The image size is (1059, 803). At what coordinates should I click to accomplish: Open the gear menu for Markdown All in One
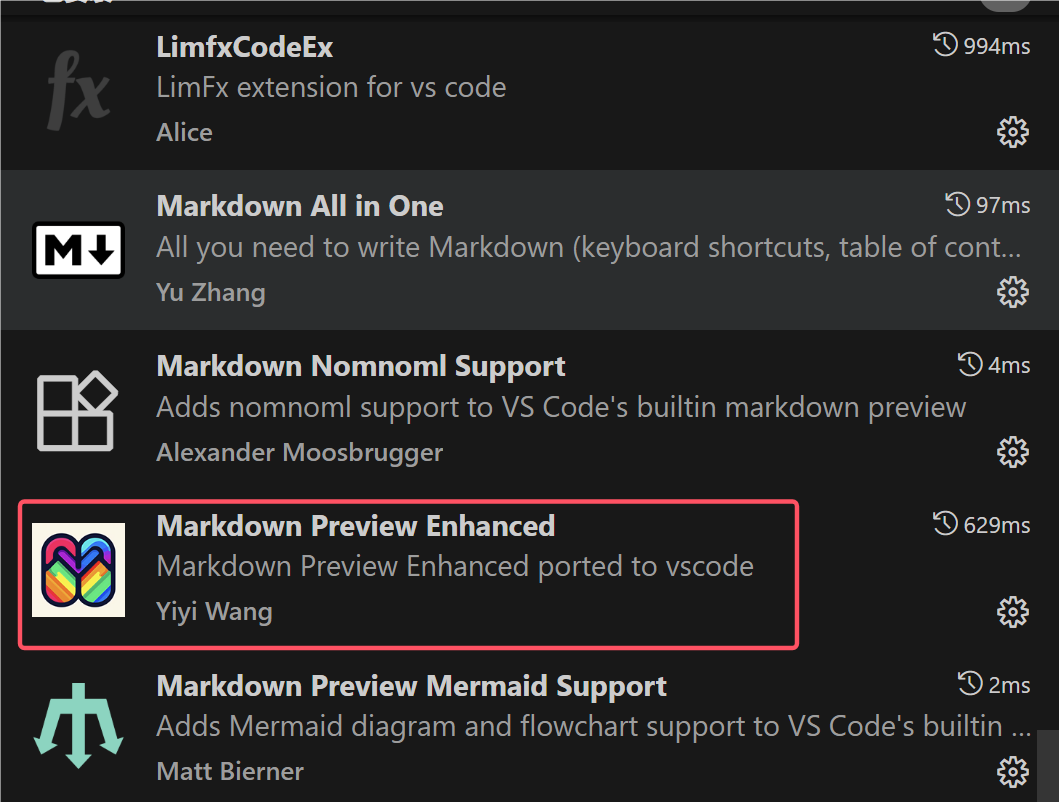point(1013,292)
